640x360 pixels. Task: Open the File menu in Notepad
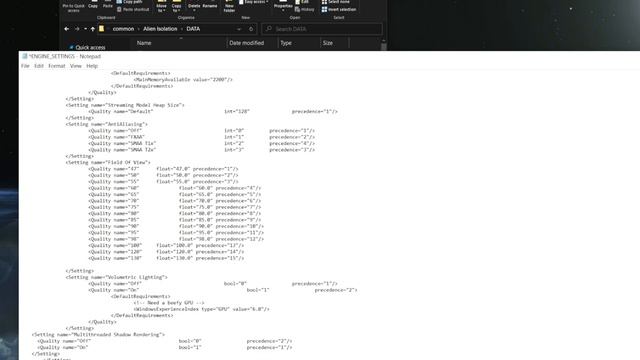click(25, 66)
